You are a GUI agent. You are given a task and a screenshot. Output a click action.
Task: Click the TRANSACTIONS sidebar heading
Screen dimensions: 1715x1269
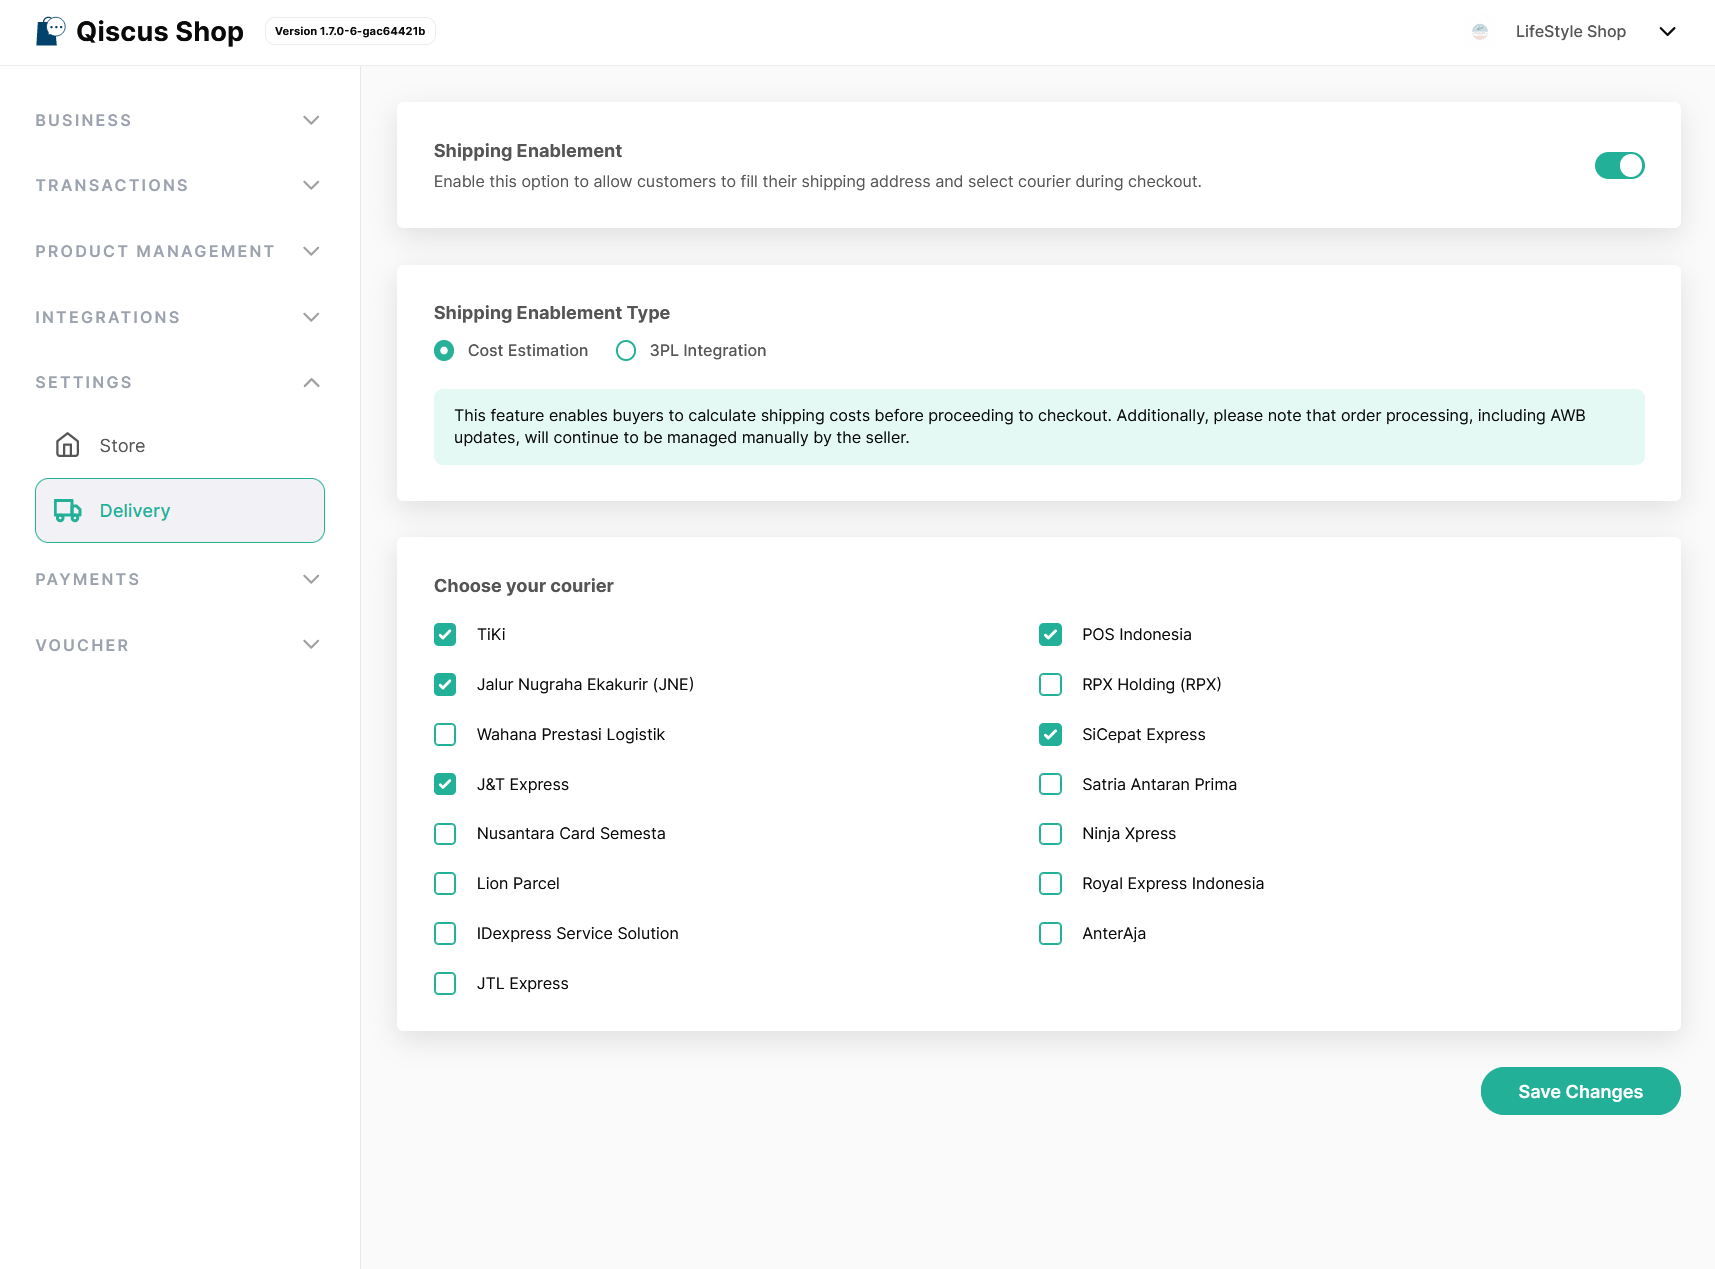click(112, 185)
